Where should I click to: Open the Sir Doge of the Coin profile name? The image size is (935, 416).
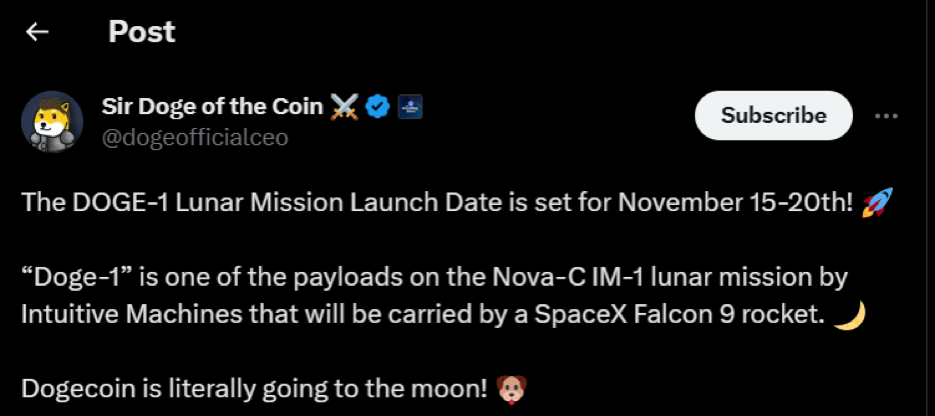pos(212,107)
